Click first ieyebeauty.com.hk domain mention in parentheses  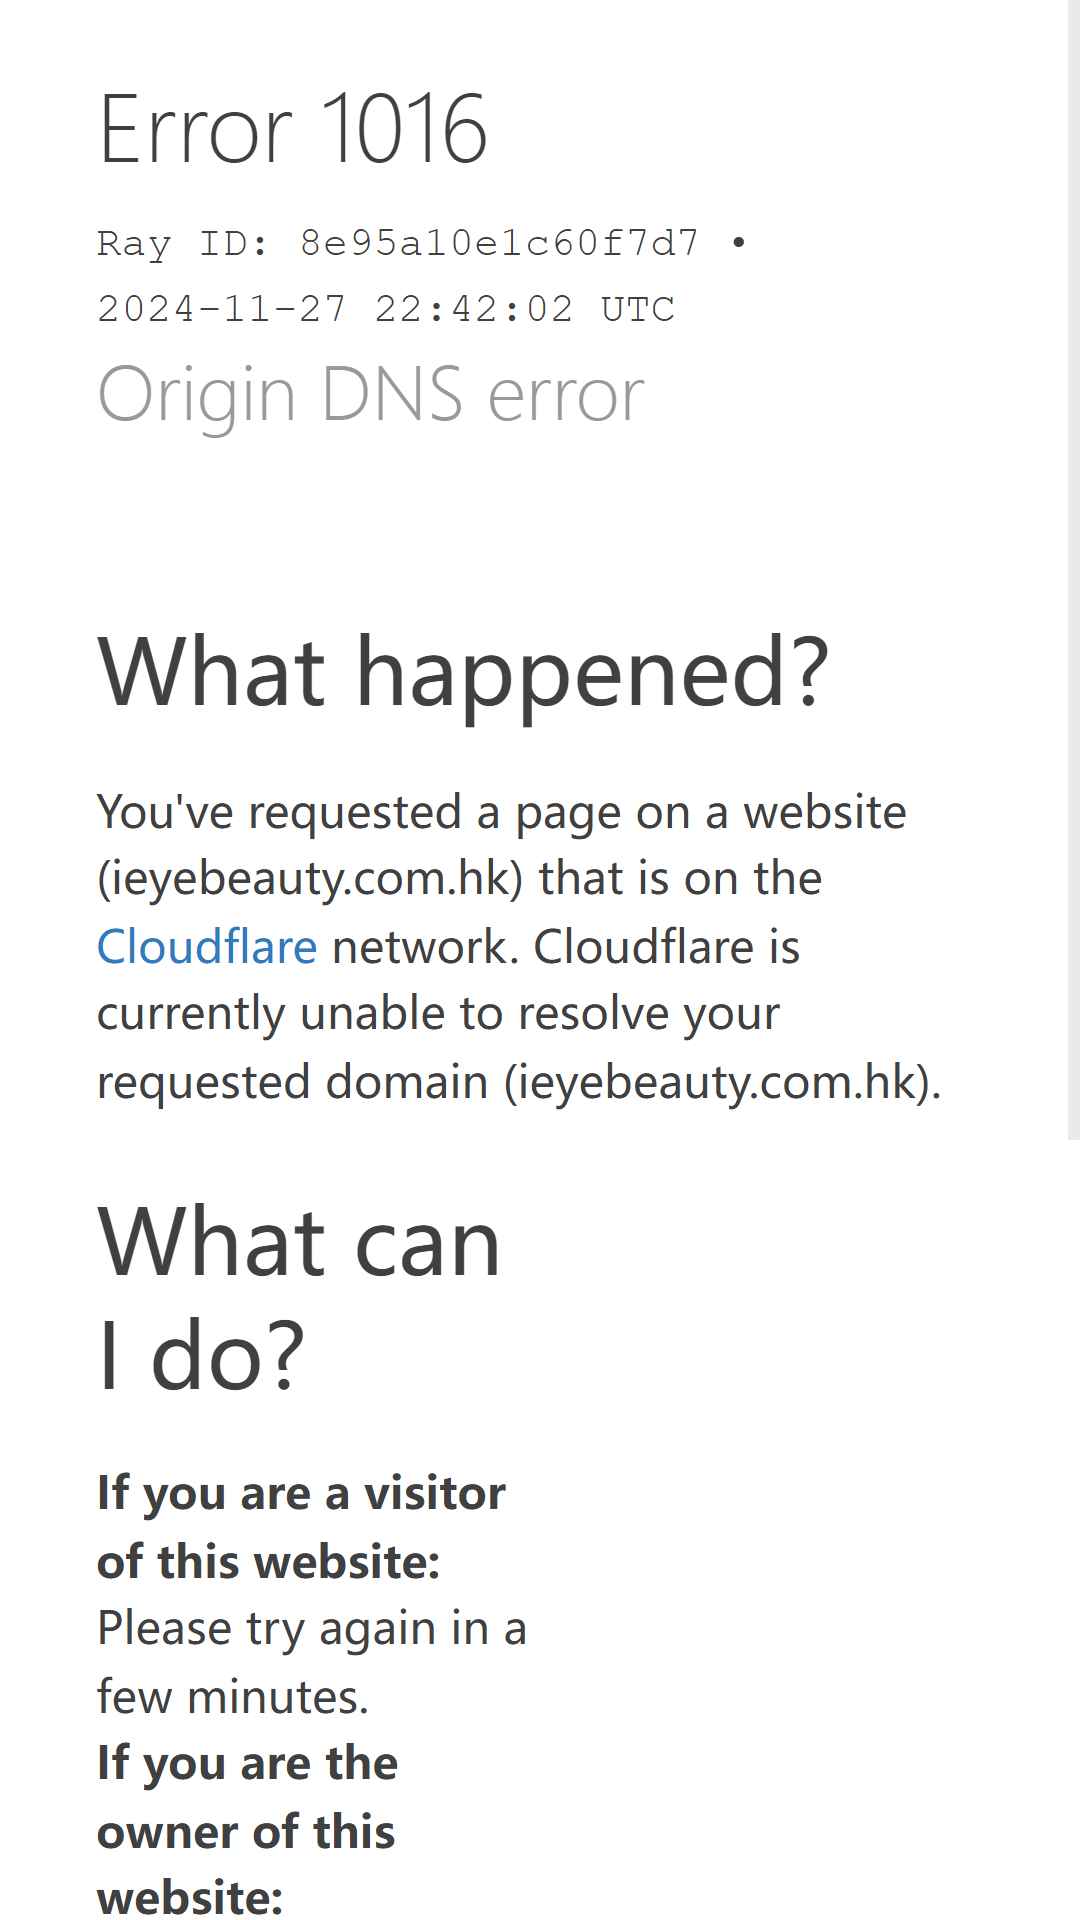310,878
